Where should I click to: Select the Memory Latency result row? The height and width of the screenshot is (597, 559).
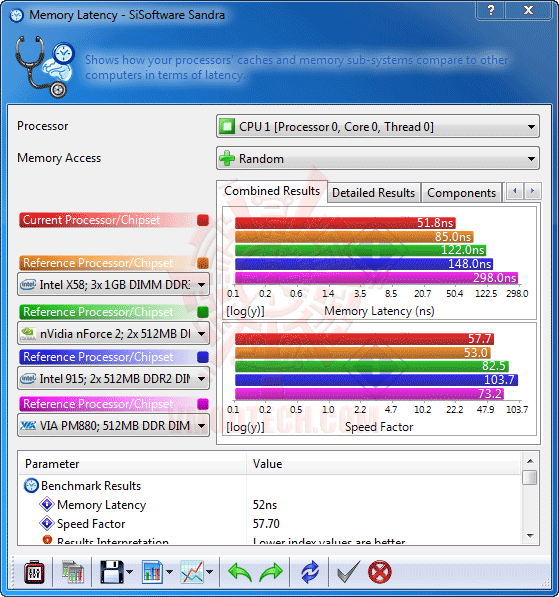click(x=270, y=505)
